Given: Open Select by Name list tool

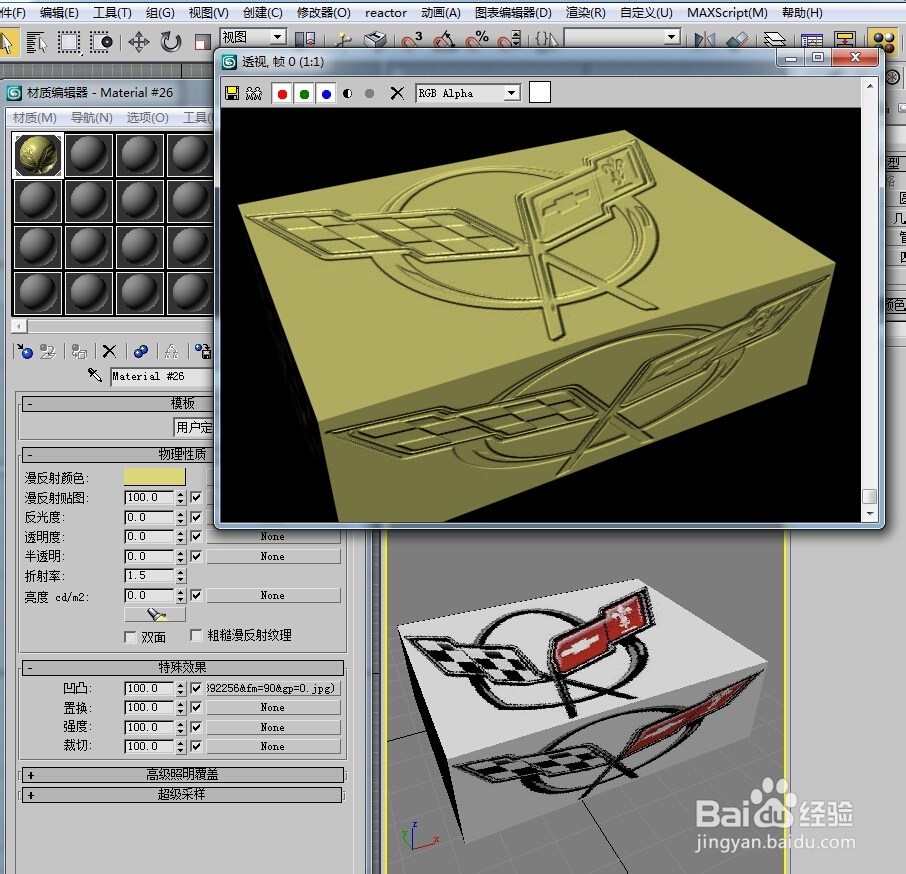Looking at the screenshot, I should 36,43.
